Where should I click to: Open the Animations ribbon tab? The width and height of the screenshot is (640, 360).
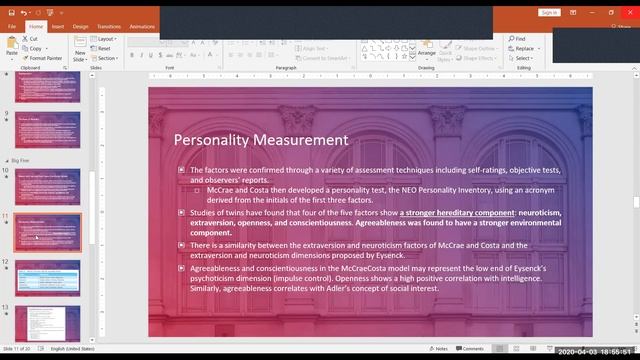[x=142, y=27]
